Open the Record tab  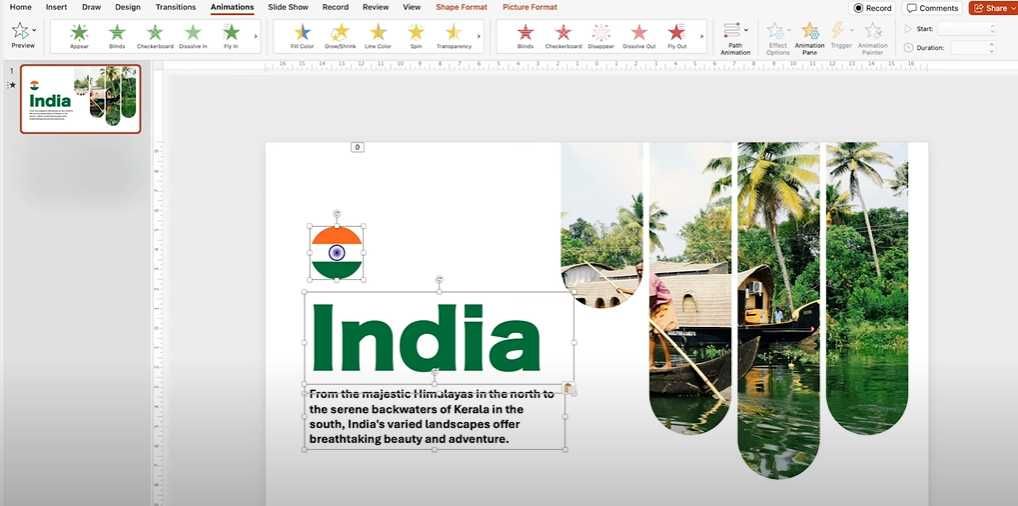tap(335, 7)
